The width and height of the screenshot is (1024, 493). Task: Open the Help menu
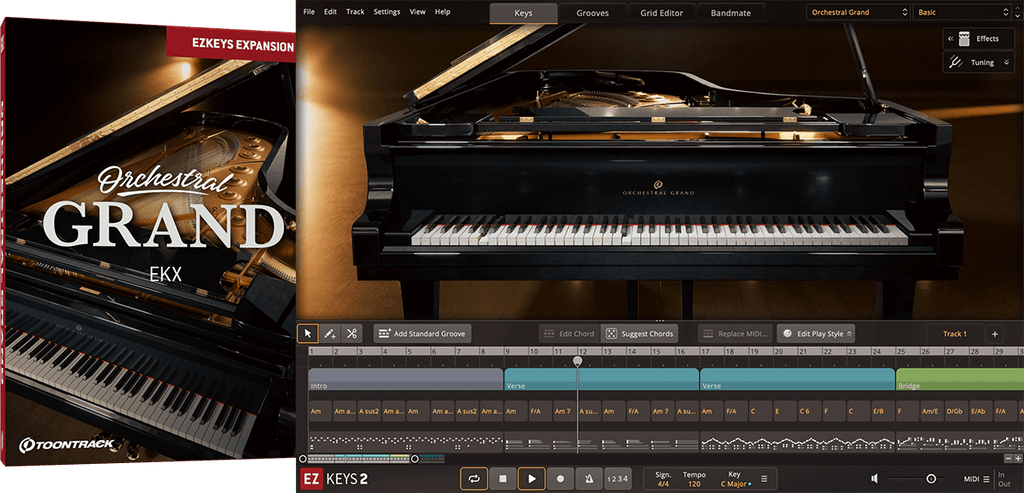point(443,12)
